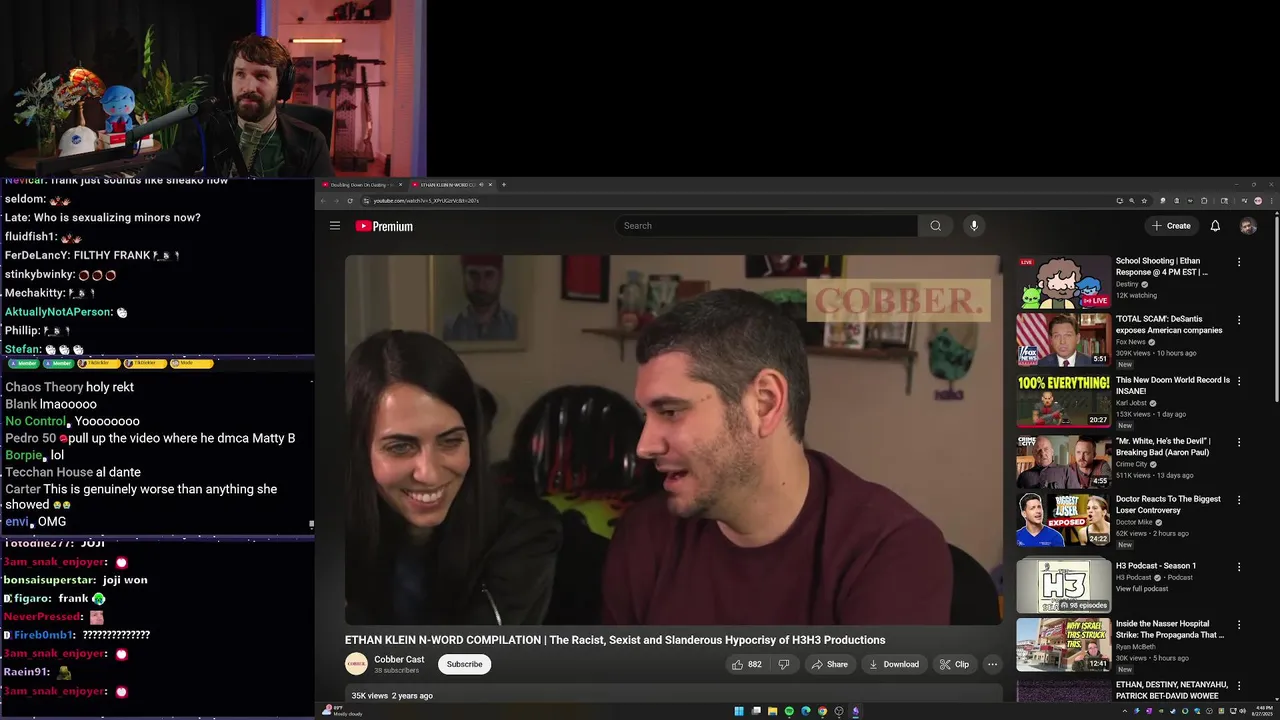Switch to ETHAN KLEIN N-WORD browser tab
The width and height of the screenshot is (1280, 720).
coord(446,185)
